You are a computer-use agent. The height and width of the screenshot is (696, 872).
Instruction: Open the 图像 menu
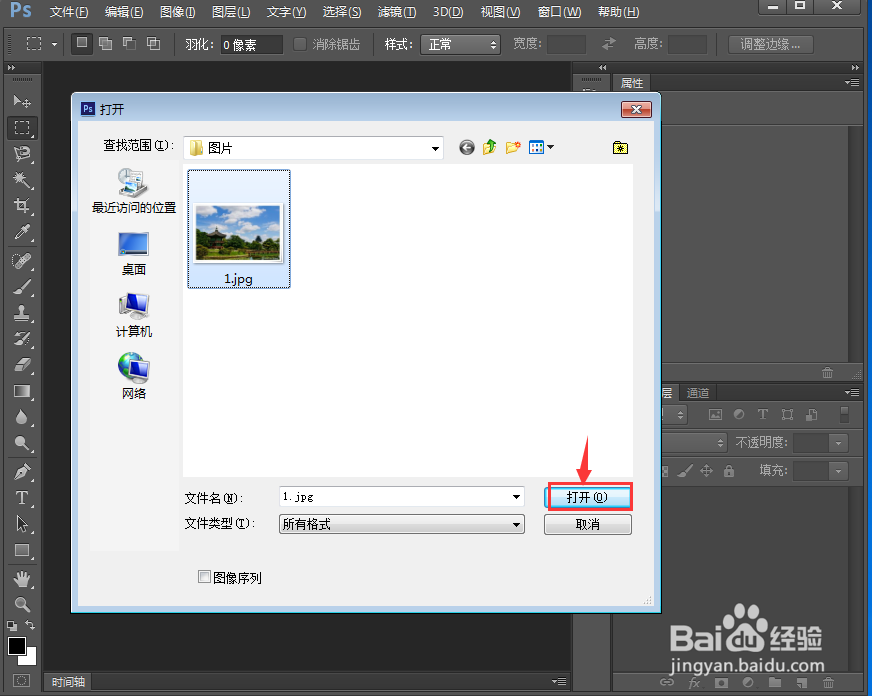(177, 12)
